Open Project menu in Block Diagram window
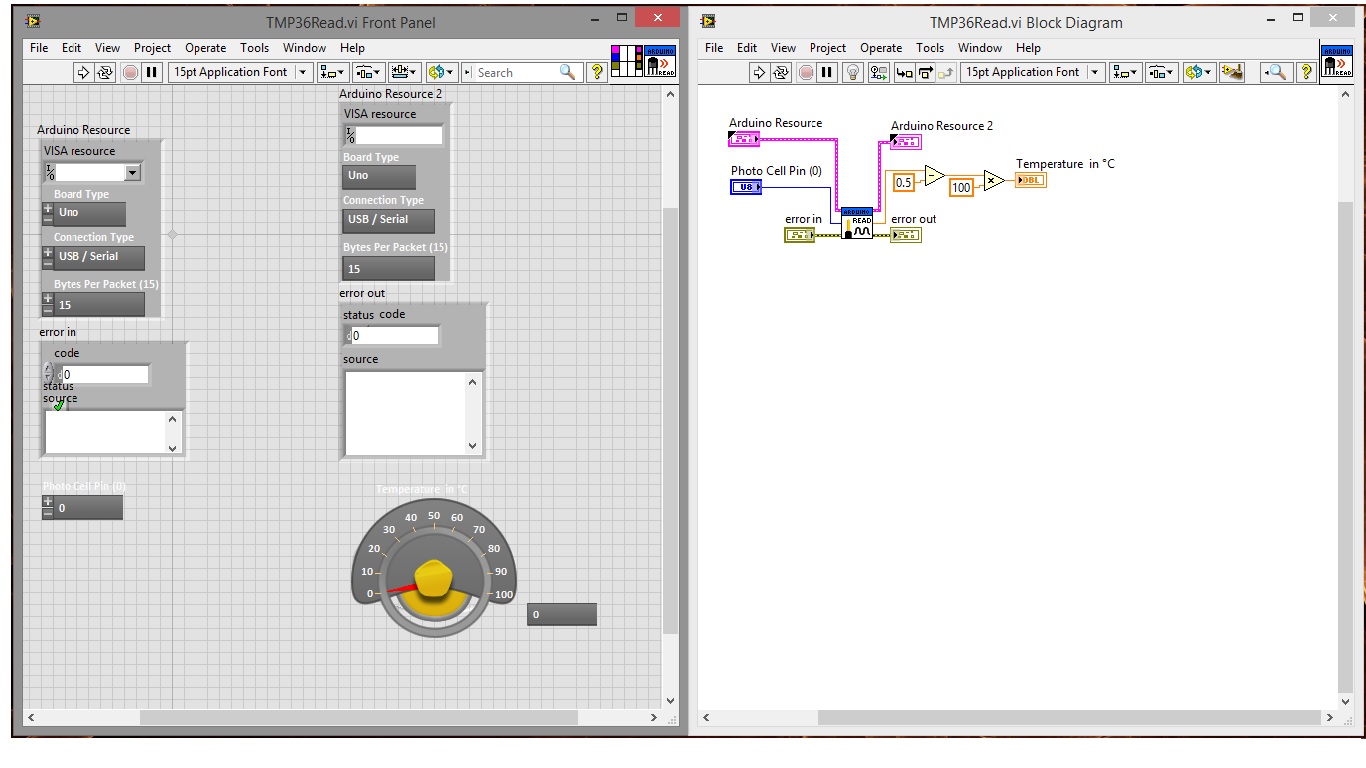Screen dimensions: 1366x768 (828, 48)
